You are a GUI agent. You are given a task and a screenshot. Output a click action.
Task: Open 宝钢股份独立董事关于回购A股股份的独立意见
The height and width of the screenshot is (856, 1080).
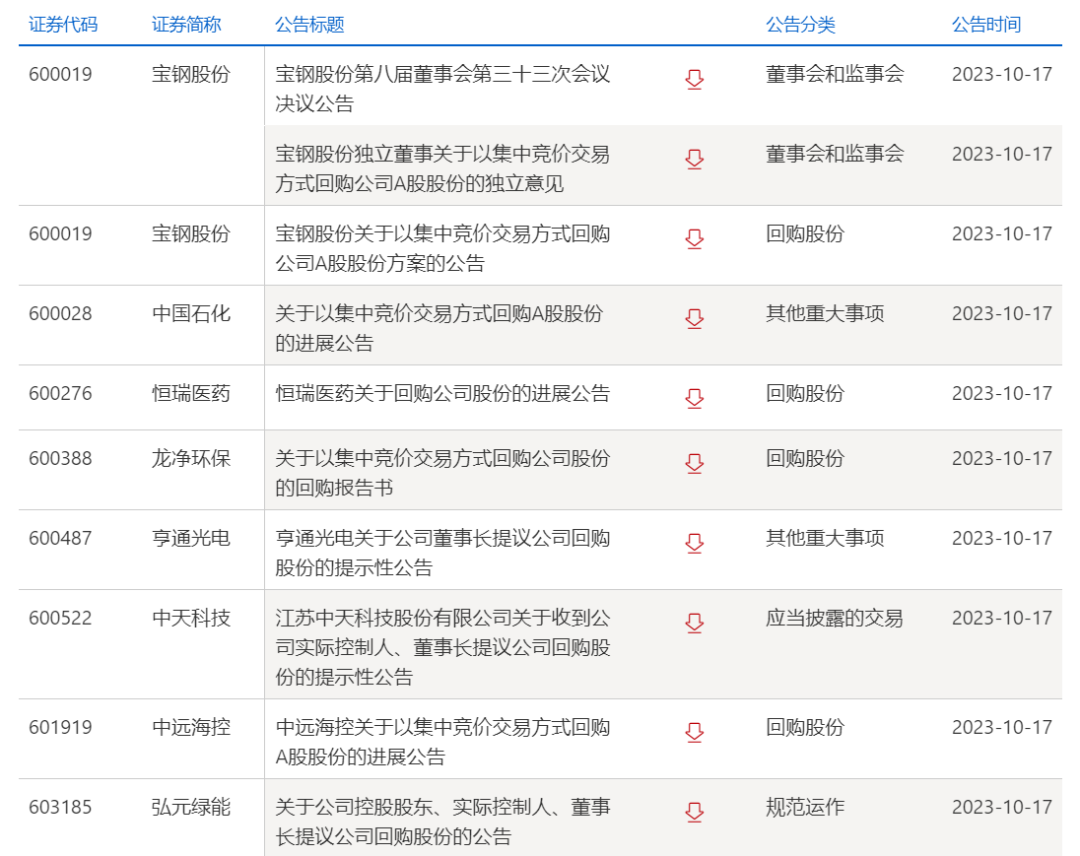(443, 169)
